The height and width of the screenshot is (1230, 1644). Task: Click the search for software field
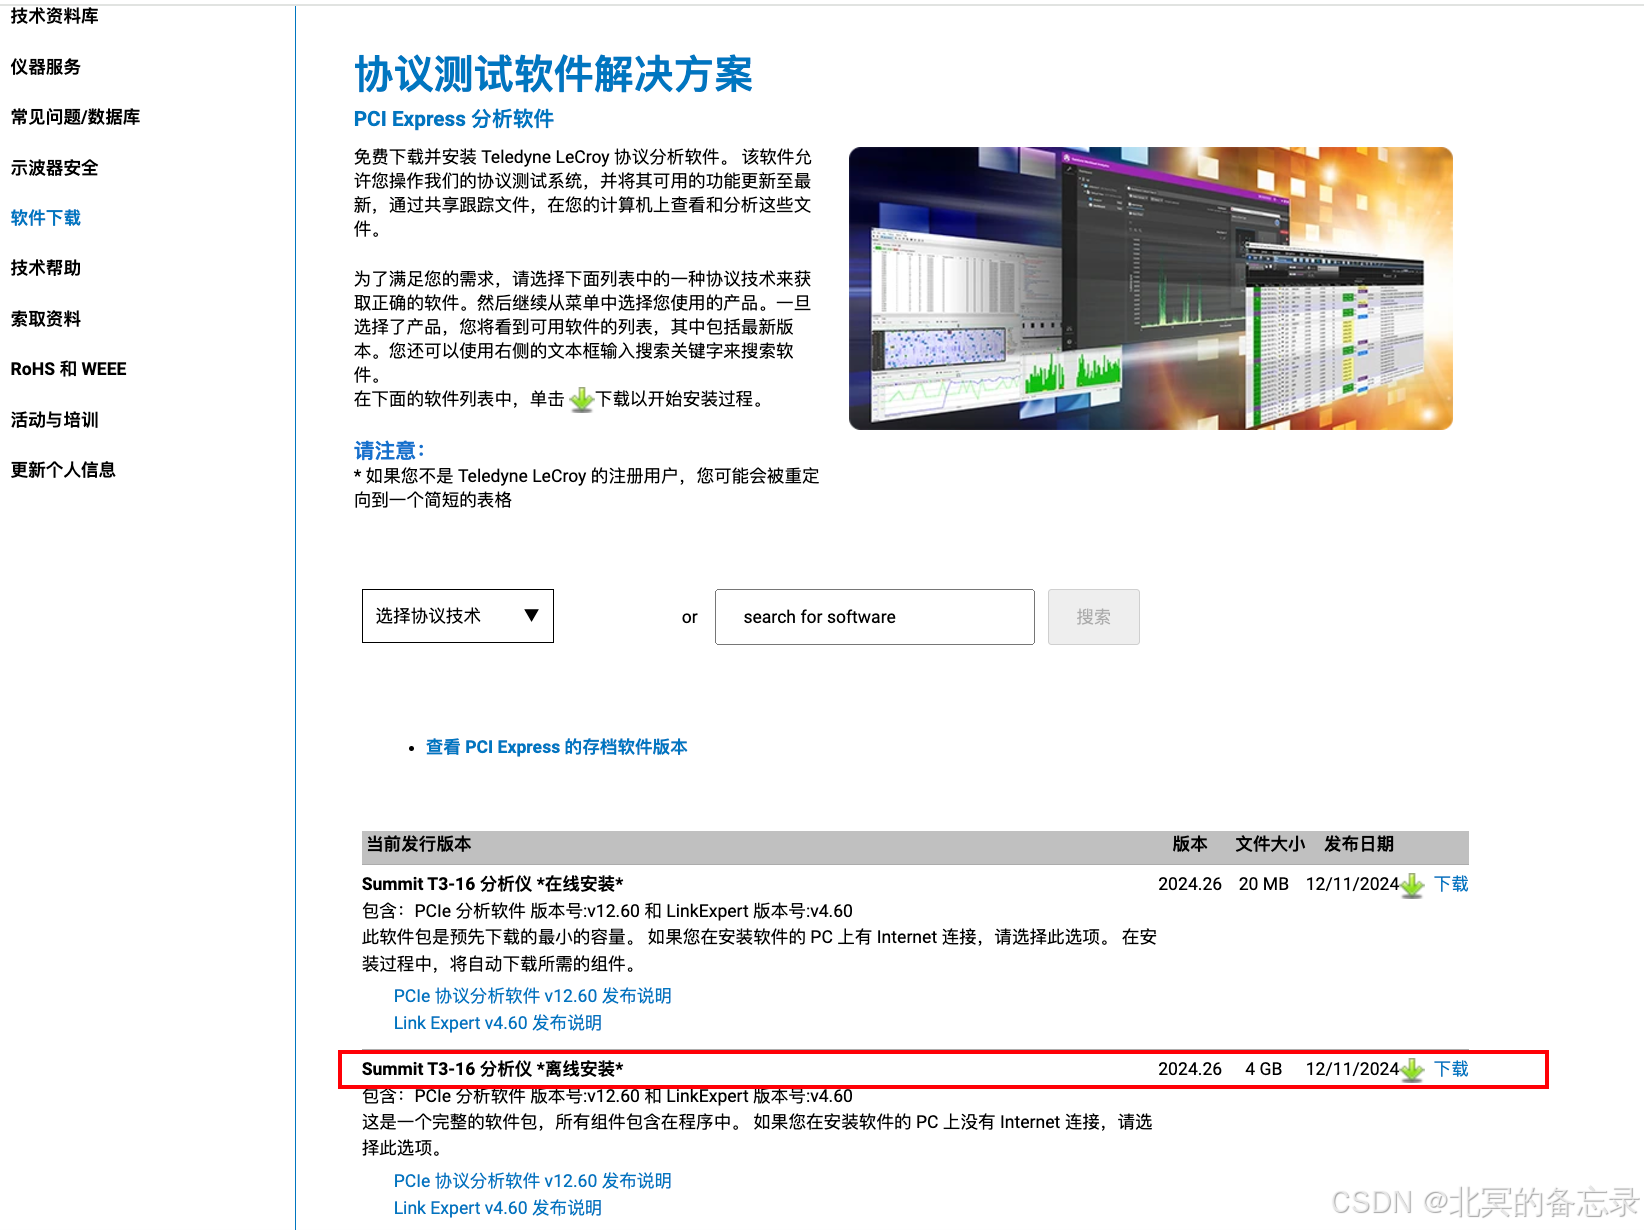874,617
